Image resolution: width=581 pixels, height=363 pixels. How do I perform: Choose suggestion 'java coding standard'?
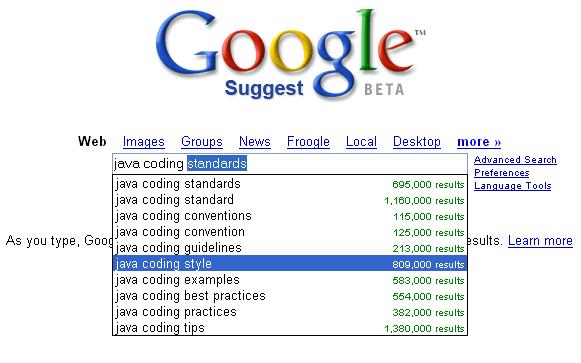[x=290, y=200]
